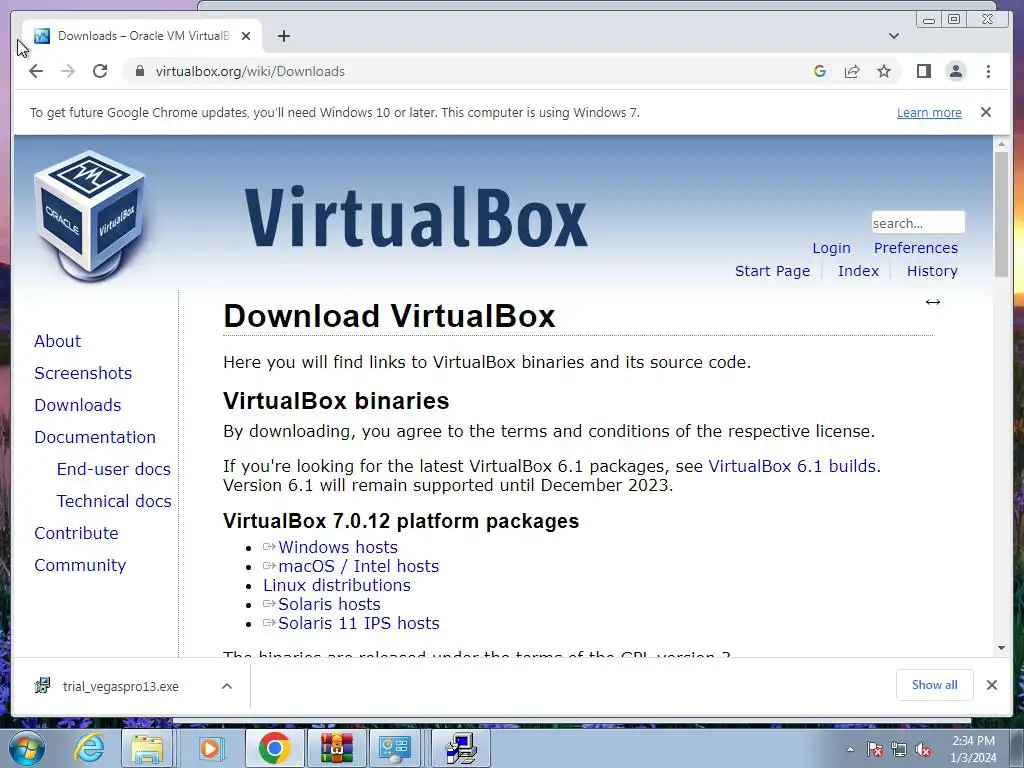The width and height of the screenshot is (1024, 768).
Task: Click the address bar URL
Action: 250,71
